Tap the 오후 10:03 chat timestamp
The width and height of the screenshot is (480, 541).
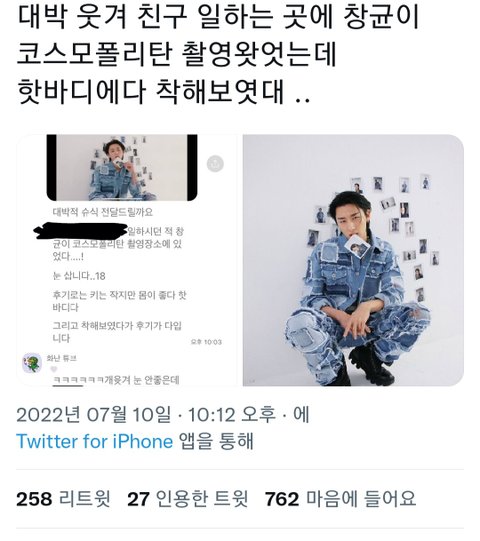point(206,342)
